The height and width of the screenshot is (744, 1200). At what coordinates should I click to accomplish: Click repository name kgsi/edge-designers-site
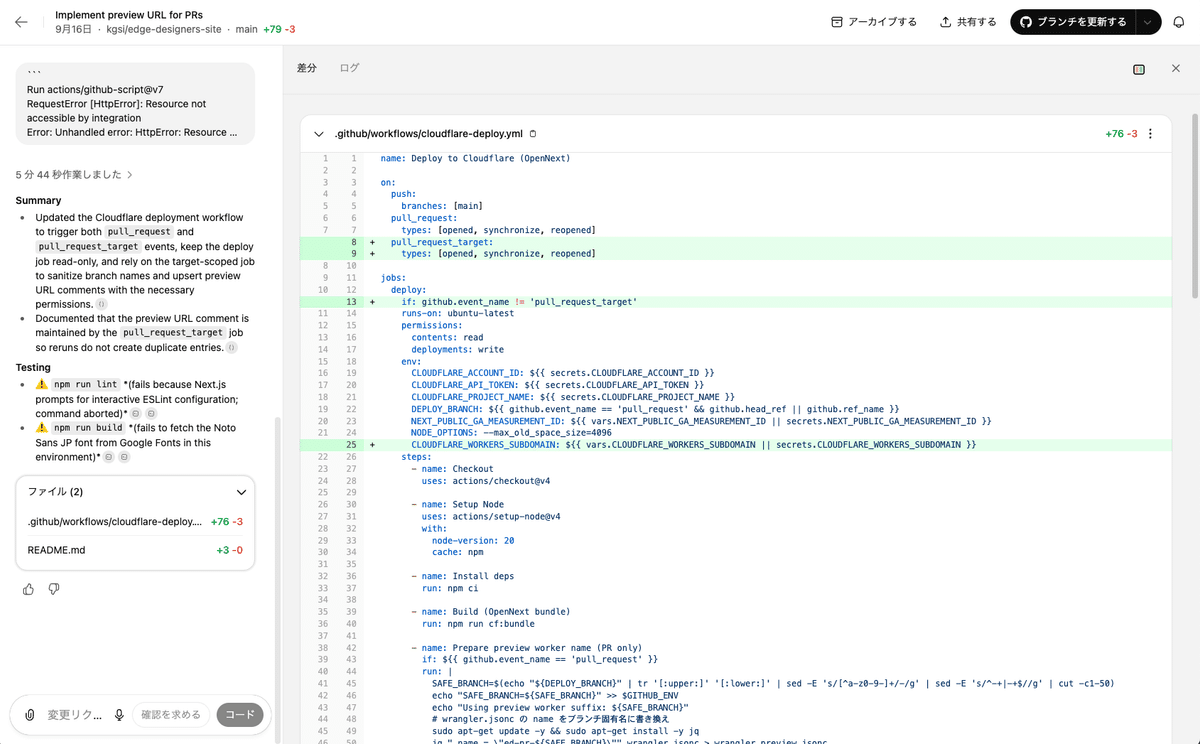click(162, 30)
